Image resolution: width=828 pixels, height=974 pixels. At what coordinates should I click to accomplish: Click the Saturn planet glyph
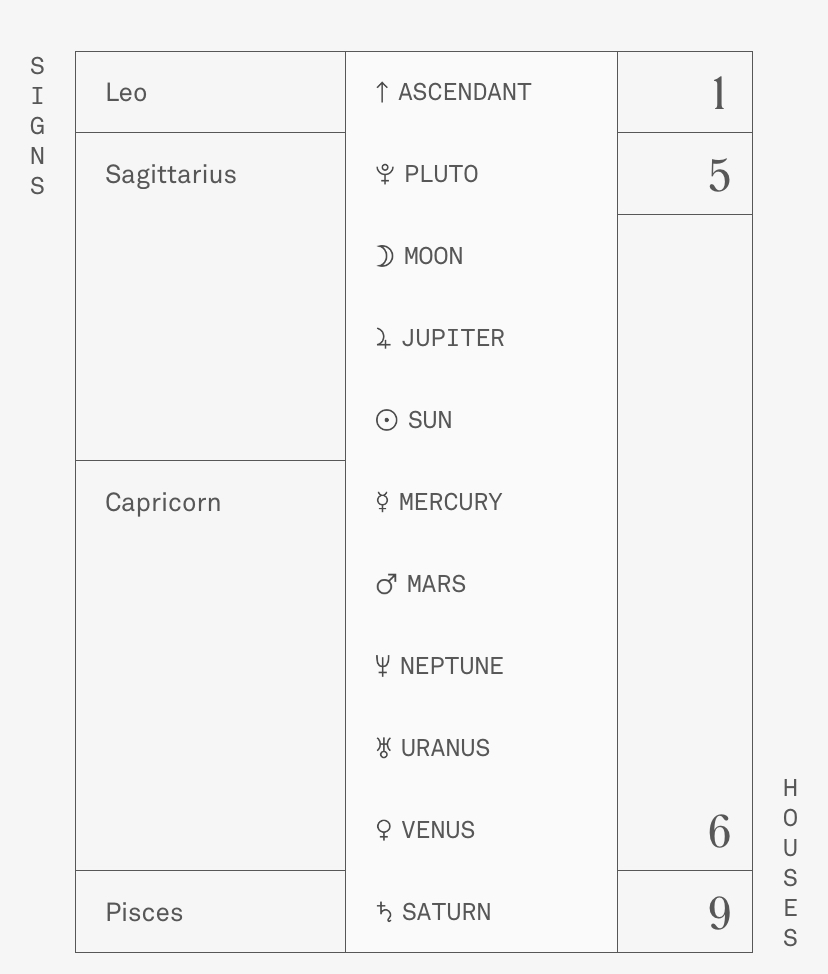pyautogui.click(x=384, y=912)
